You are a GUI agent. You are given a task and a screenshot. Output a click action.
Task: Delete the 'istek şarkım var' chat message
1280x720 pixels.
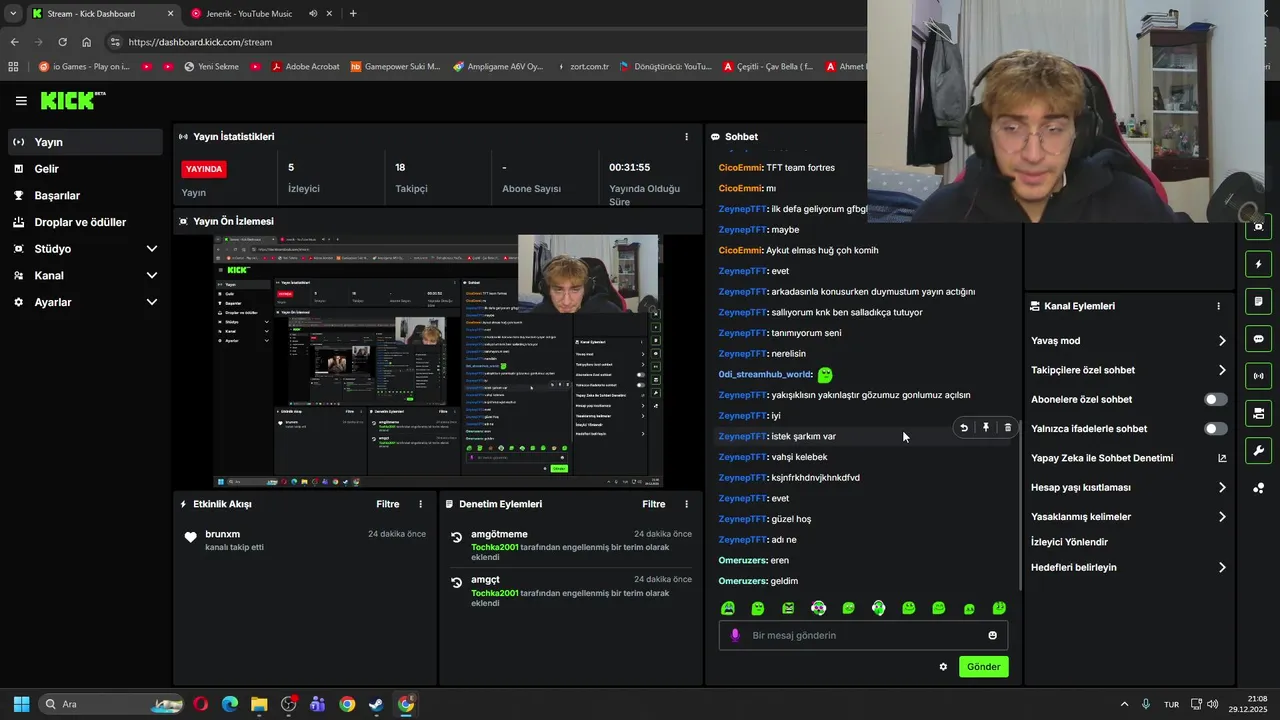coord(1007,428)
